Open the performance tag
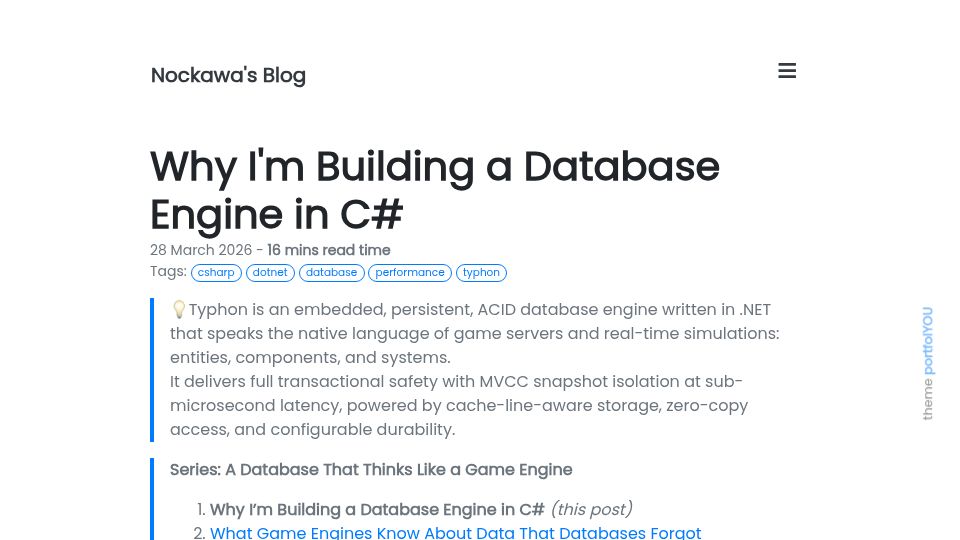960x540 pixels. pos(410,272)
